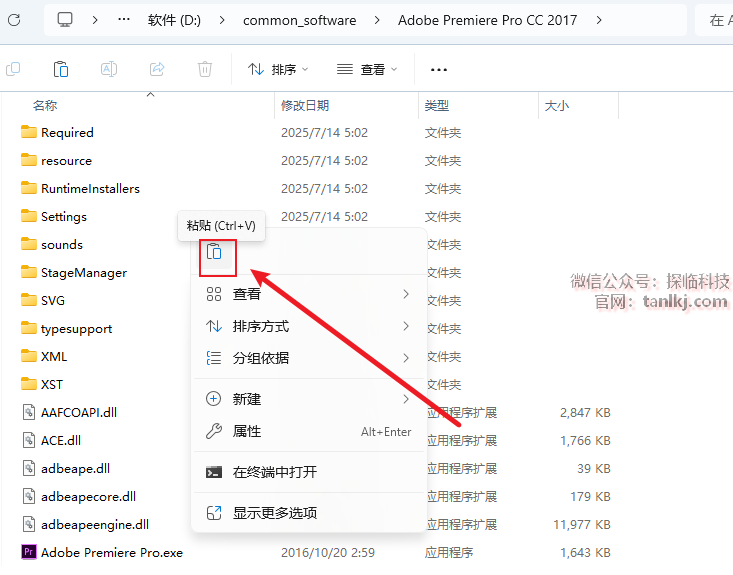The width and height of the screenshot is (733, 575).
Task: Select the XST folder icon
Action: [x=29, y=384]
